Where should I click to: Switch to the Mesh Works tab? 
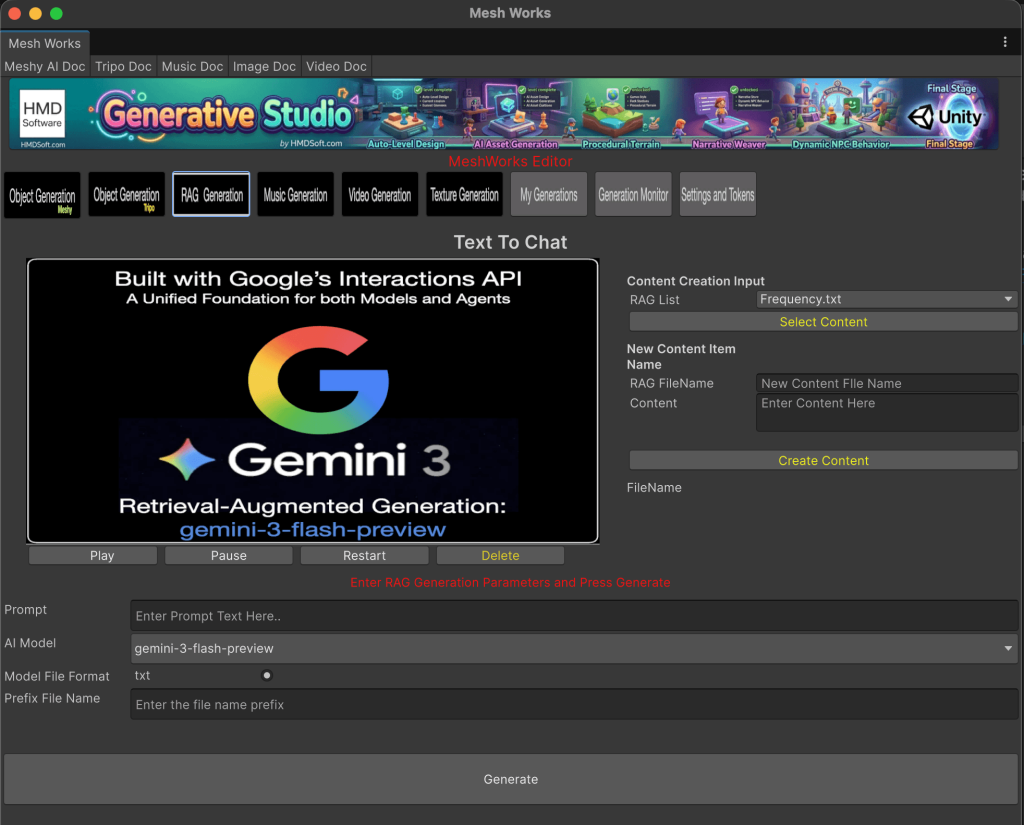coord(44,43)
